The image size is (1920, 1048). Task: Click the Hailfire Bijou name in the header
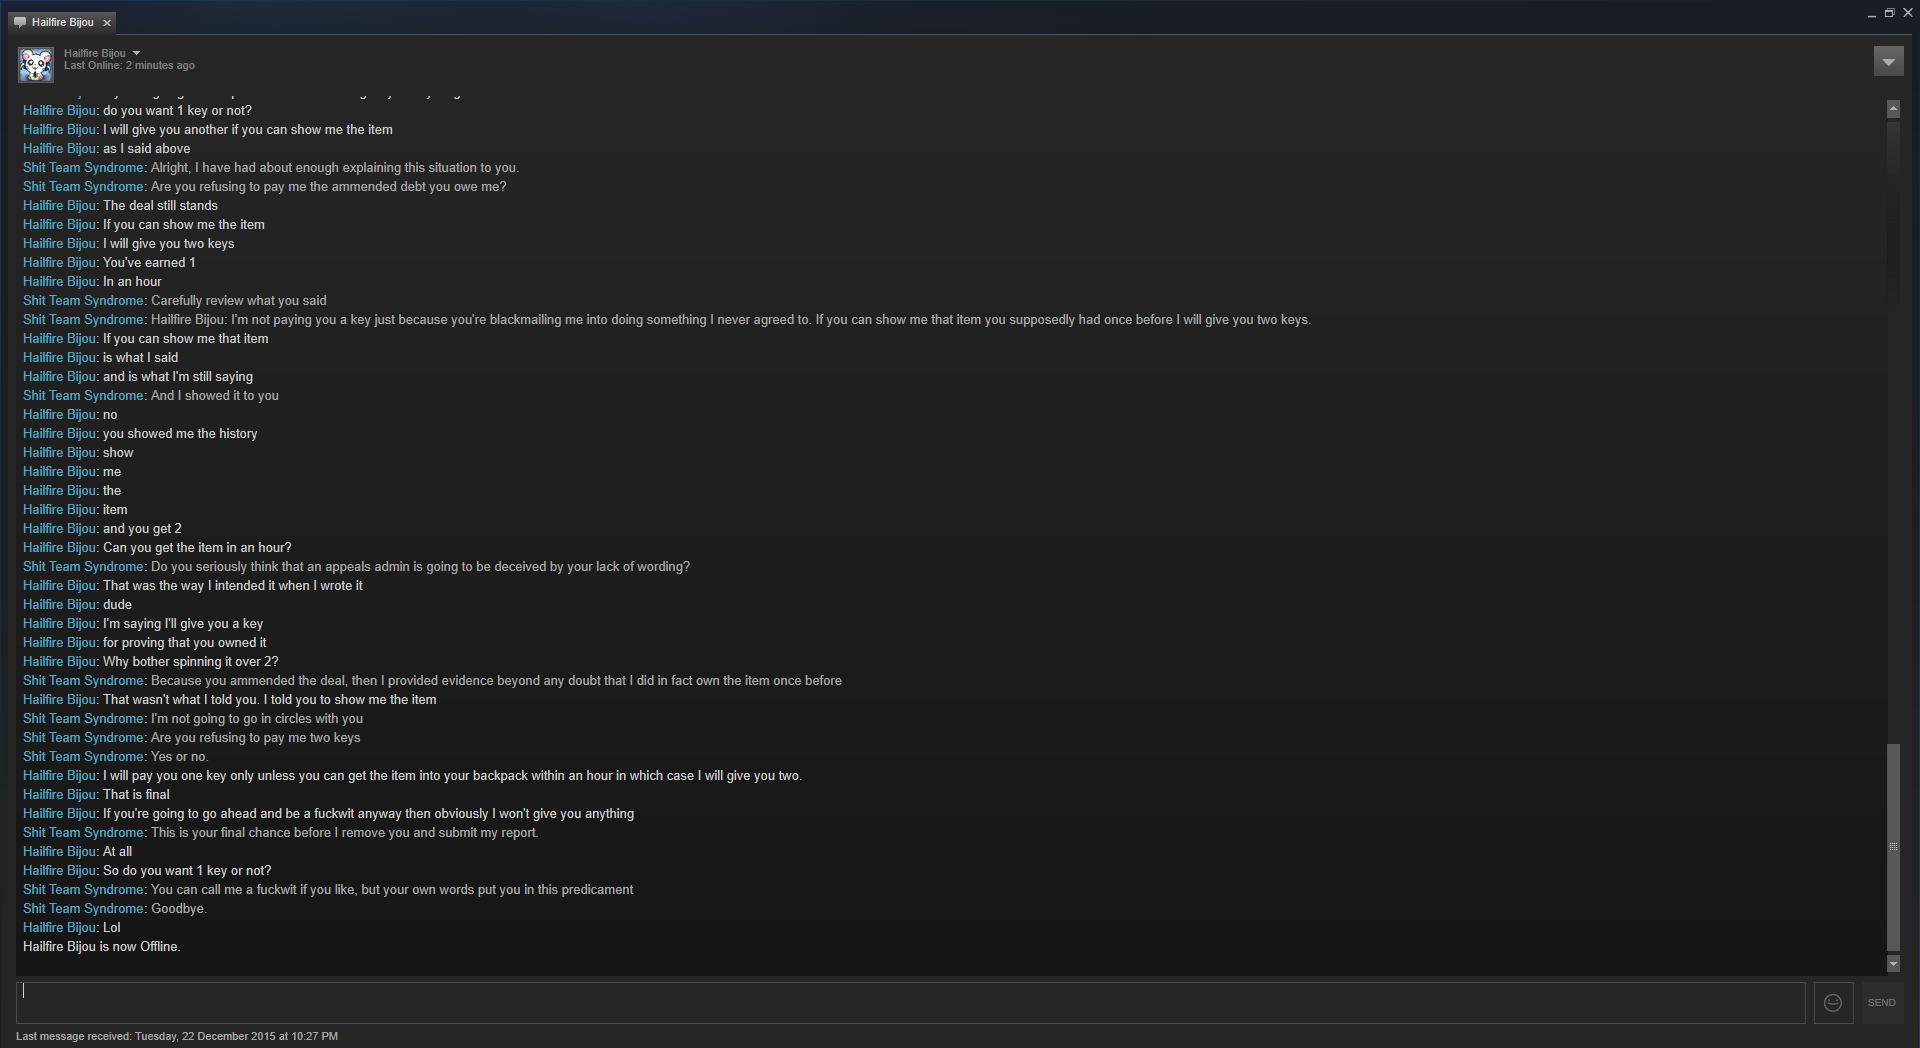coord(95,53)
